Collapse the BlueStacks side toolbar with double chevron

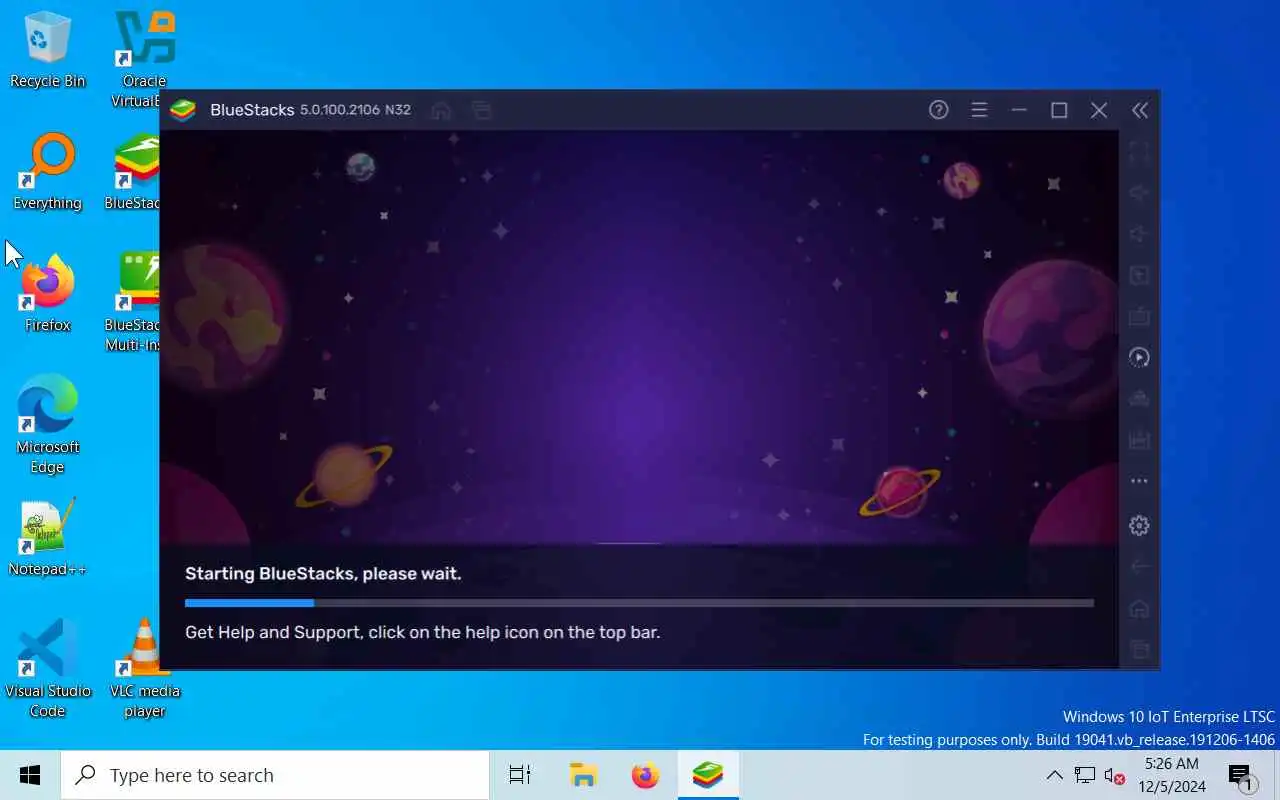click(1140, 110)
